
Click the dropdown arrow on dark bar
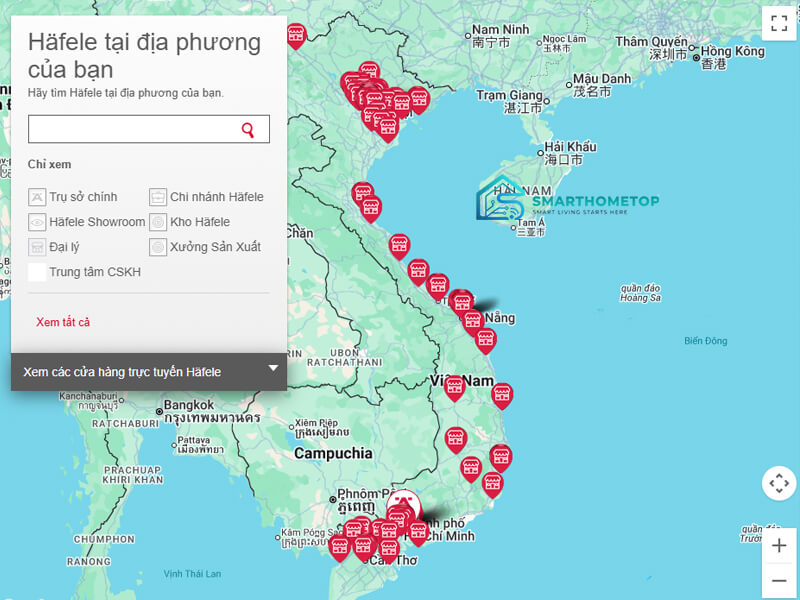pyautogui.click(x=273, y=368)
